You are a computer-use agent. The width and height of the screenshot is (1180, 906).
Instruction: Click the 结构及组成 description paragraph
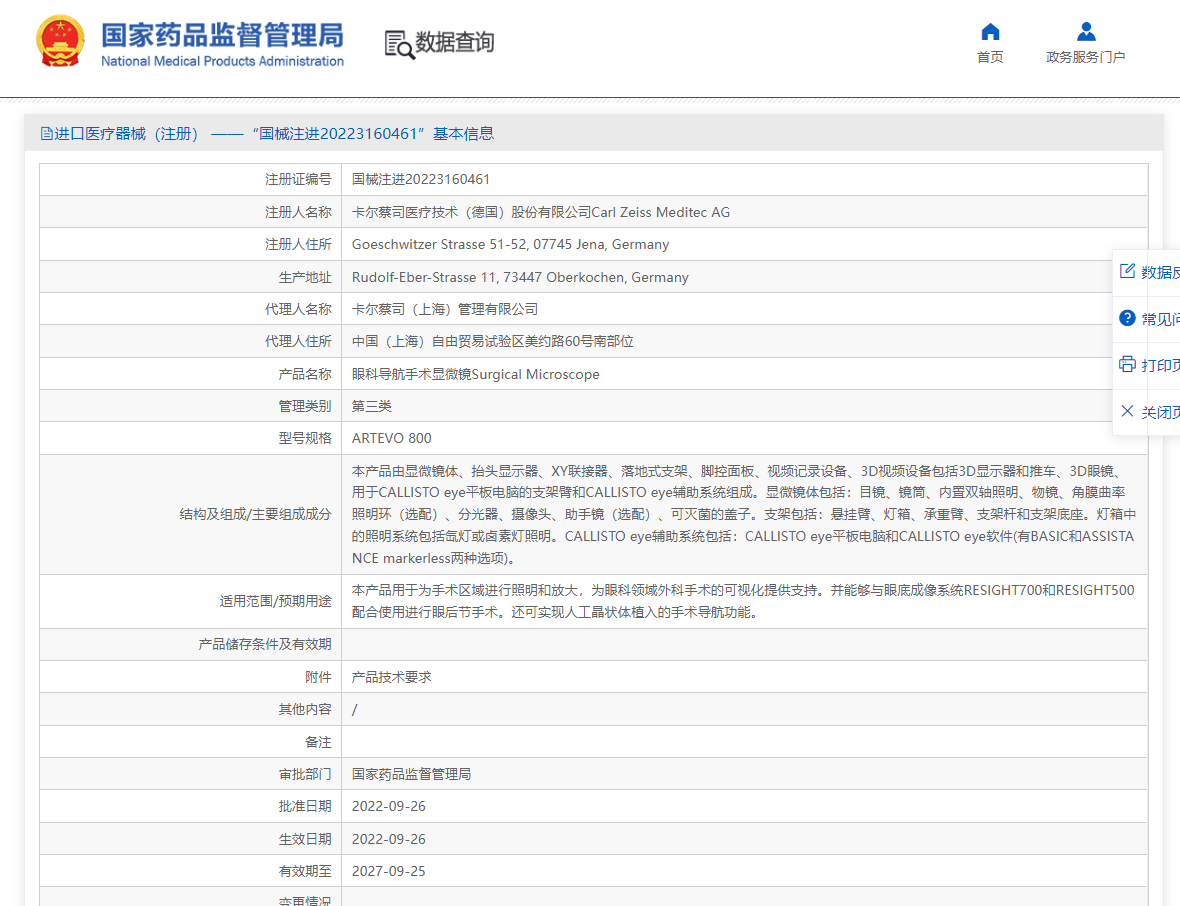click(x=744, y=515)
